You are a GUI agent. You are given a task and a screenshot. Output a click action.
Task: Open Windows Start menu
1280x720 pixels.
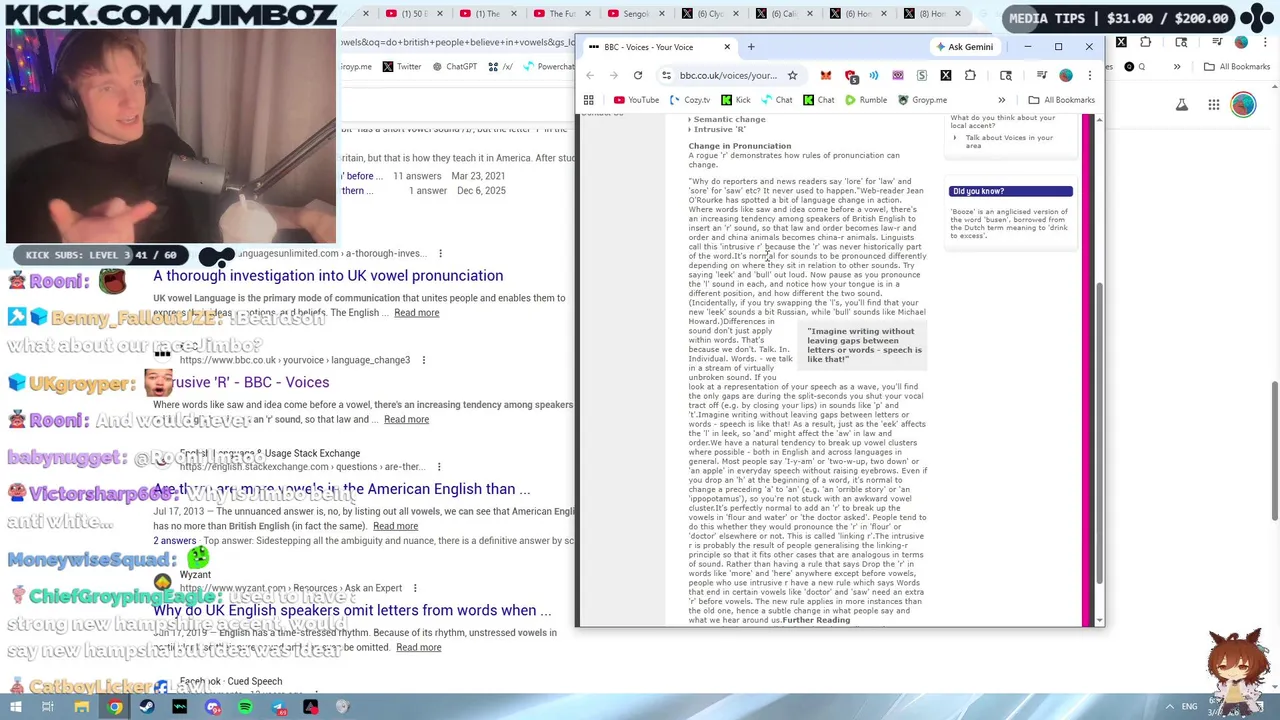15,707
